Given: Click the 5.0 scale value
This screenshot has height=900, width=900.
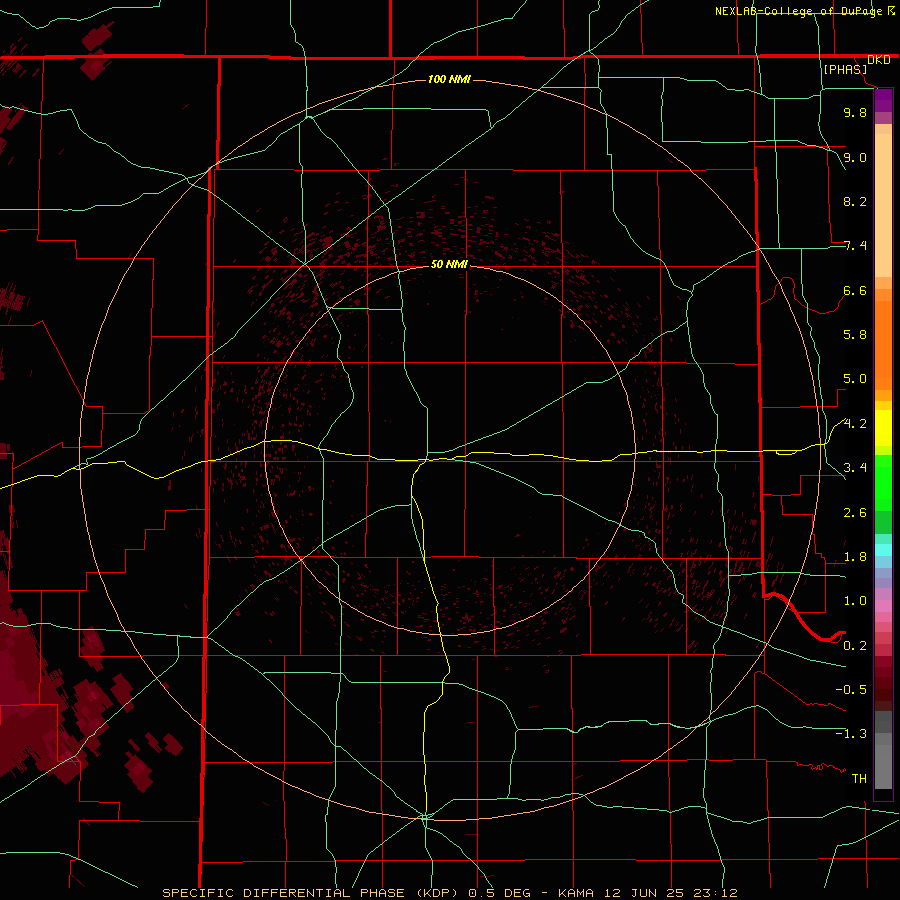Looking at the screenshot, I should click(855, 379).
